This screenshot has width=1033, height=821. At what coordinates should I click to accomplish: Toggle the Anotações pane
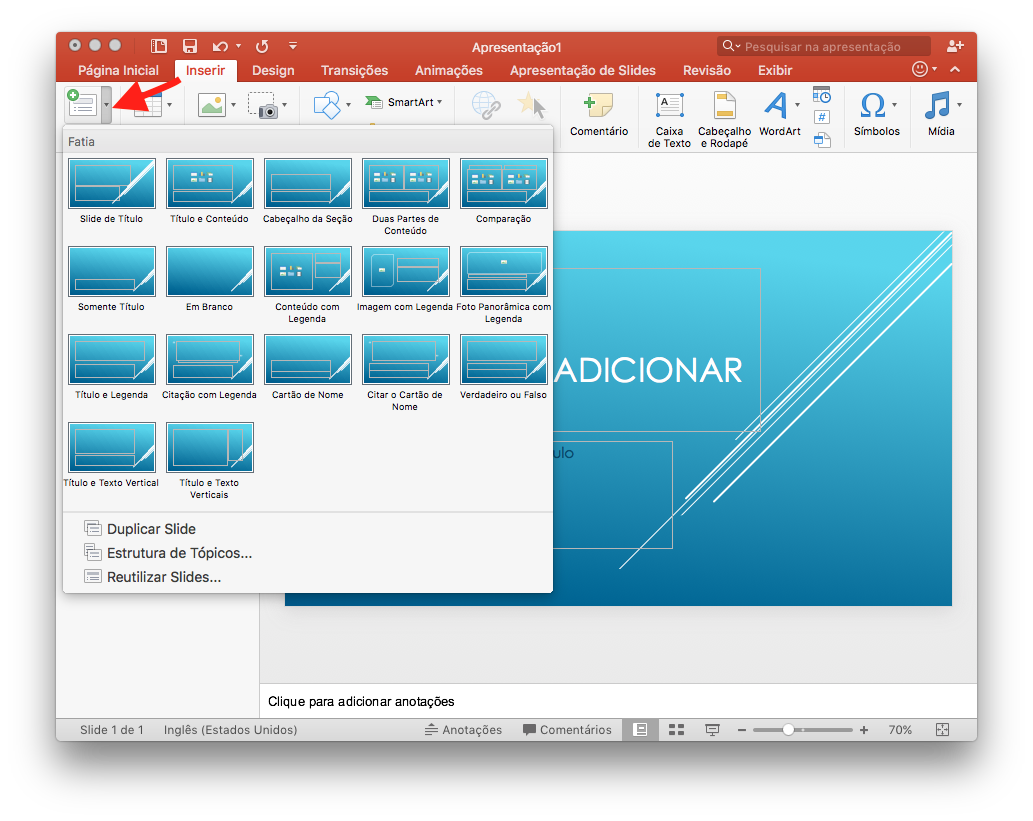pos(464,730)
